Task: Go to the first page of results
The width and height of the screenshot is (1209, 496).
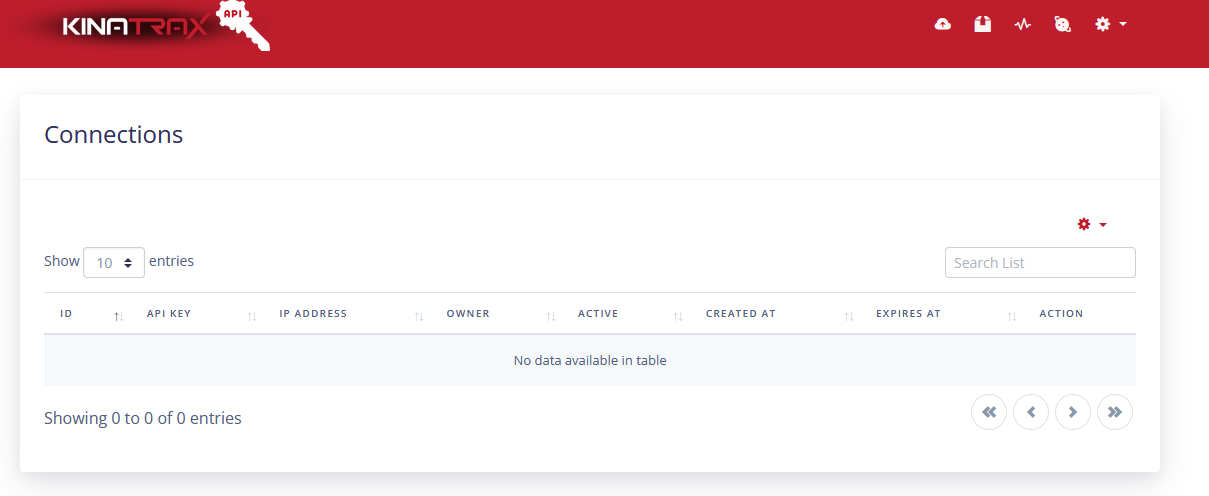Action: (988, 412)
